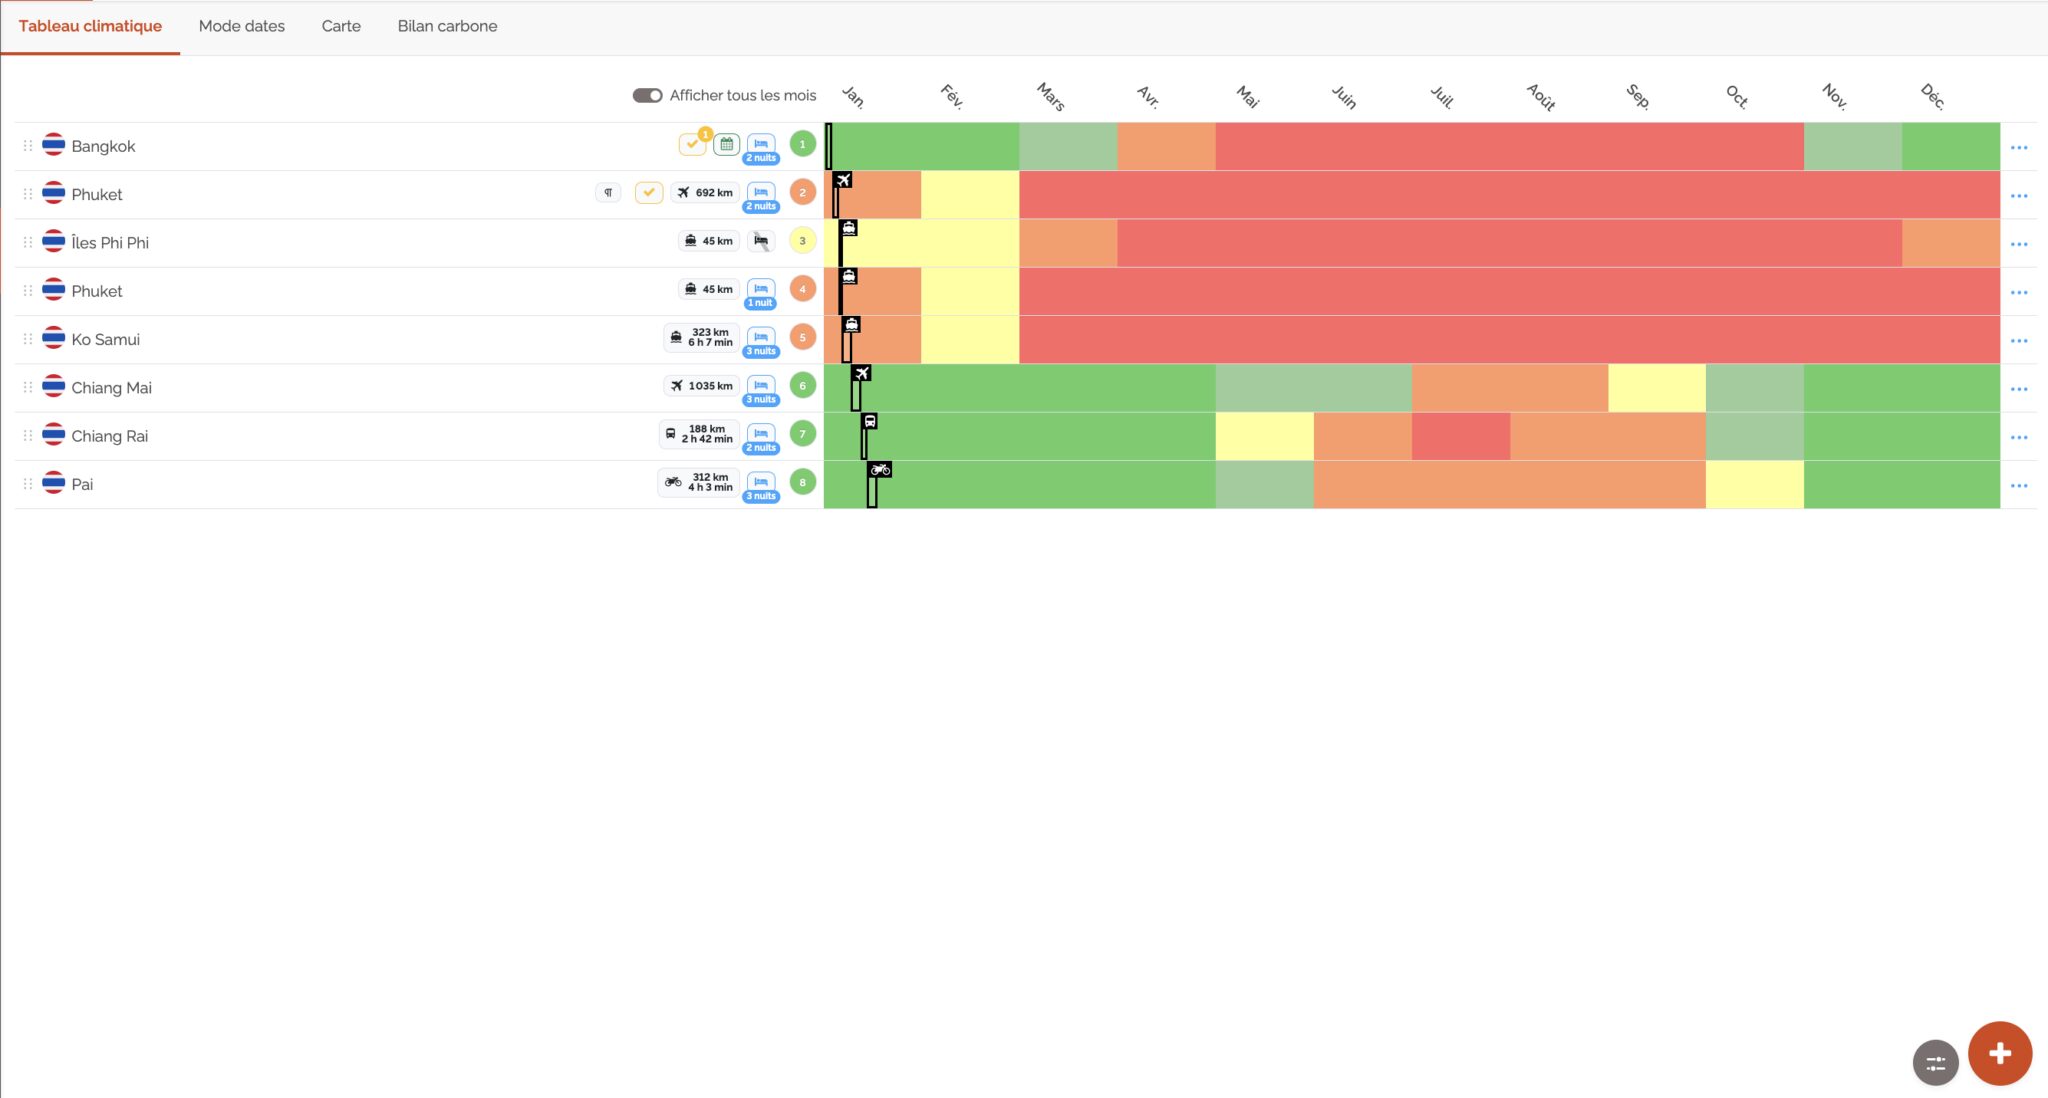Viewport: 2048px width, 1098px height.
Task: Click the 45 km ferry badge in second Phuket row
Action: 708,289
